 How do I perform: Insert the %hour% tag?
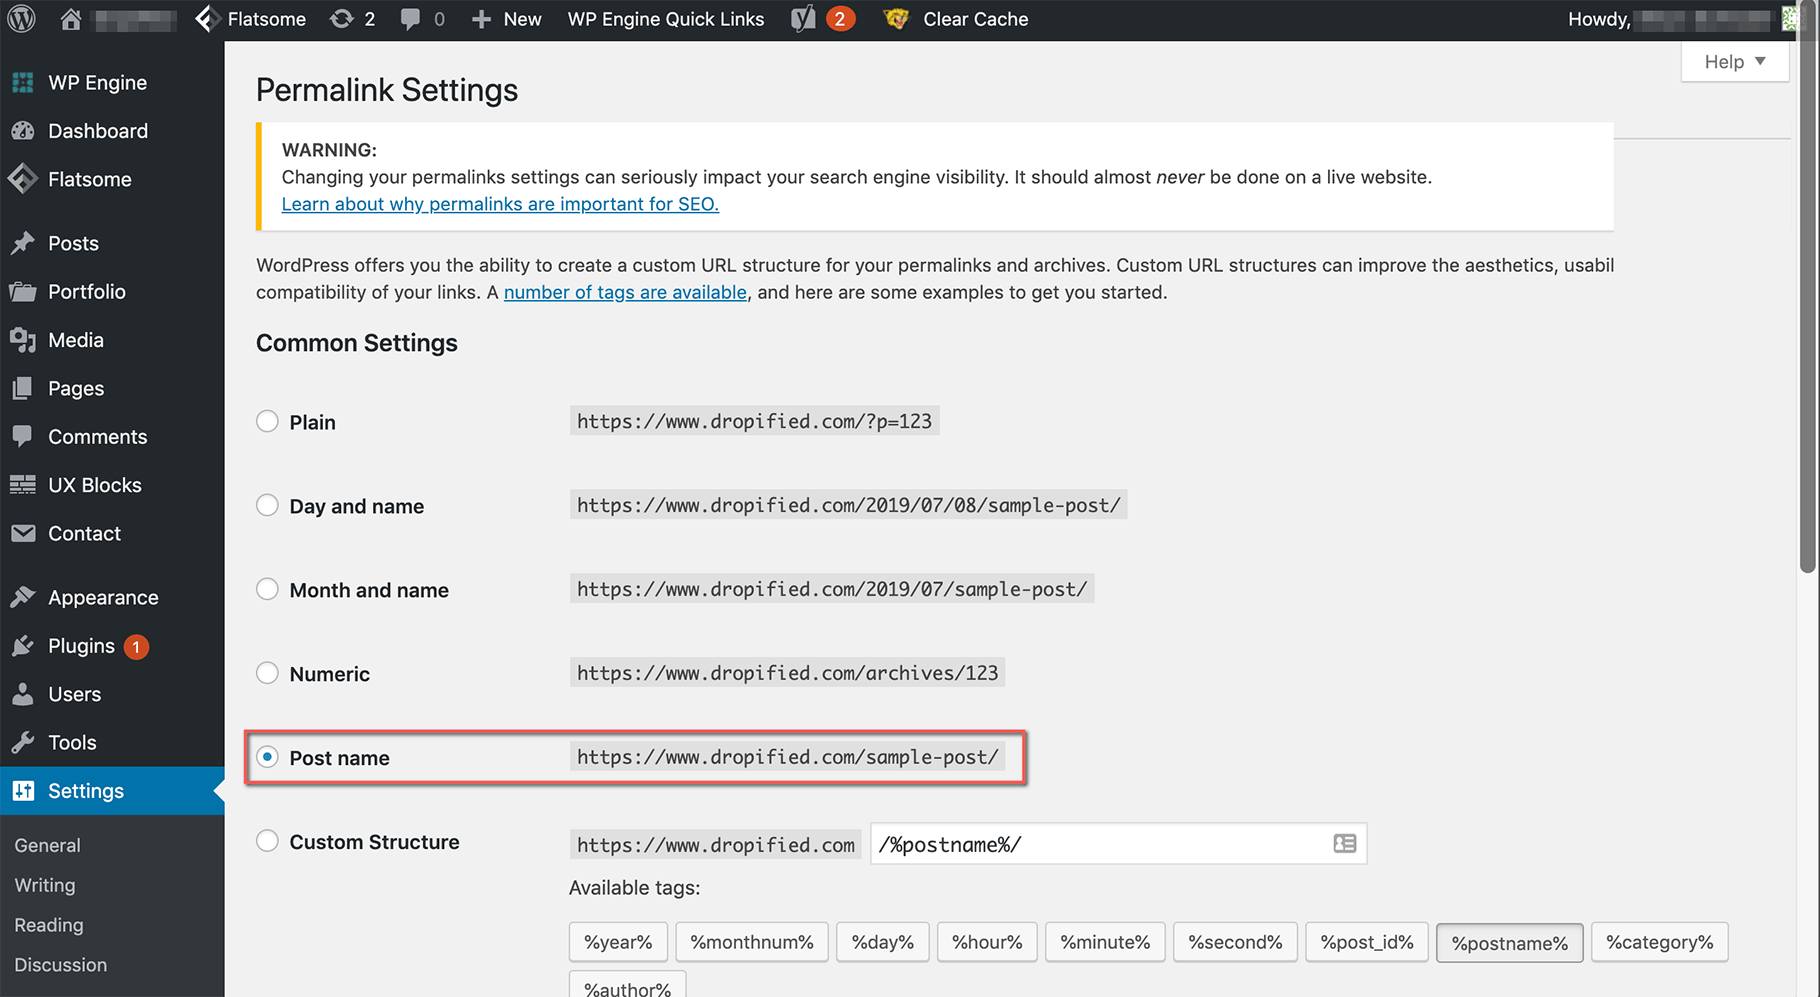[x=987, y=942]
